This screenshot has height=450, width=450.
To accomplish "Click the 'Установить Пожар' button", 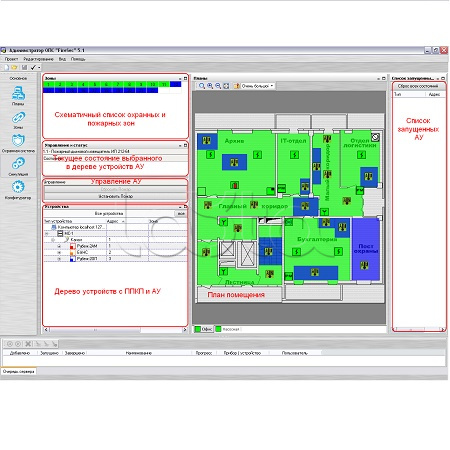I will coord(115,196).
